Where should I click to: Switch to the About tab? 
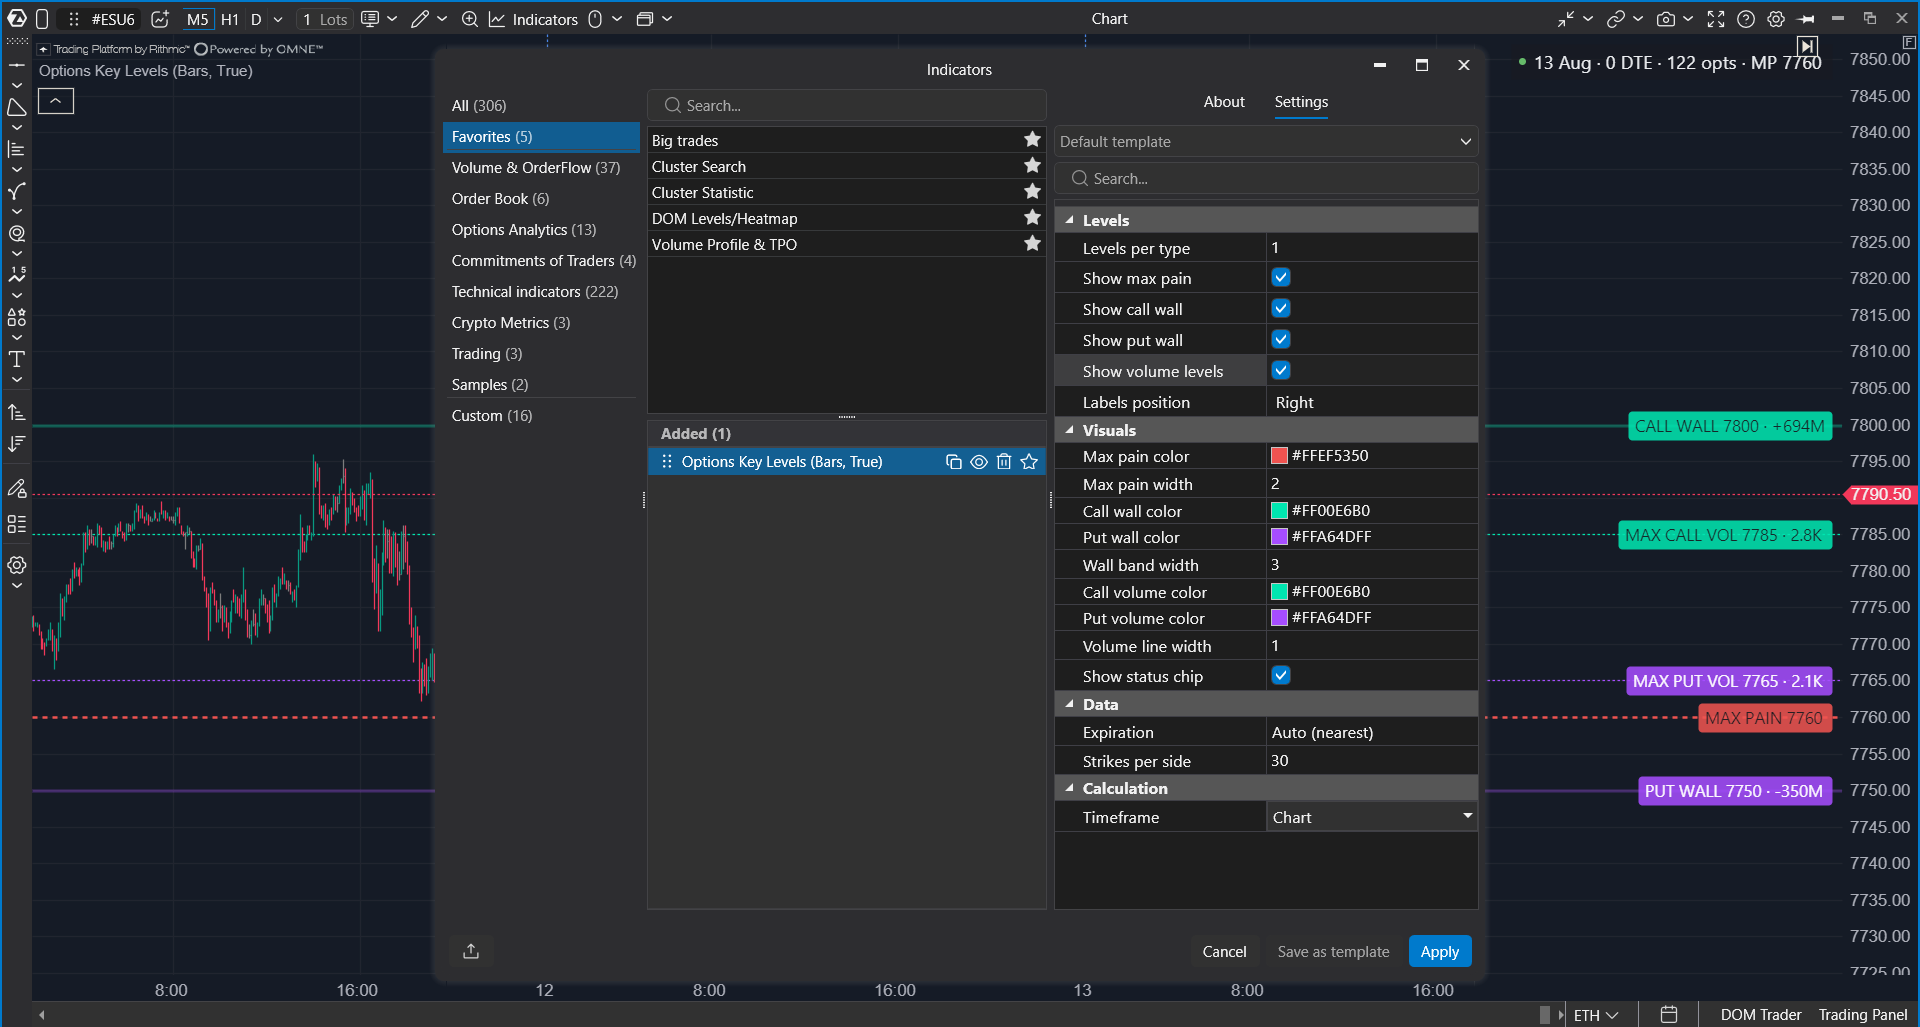coord(1224,102)
